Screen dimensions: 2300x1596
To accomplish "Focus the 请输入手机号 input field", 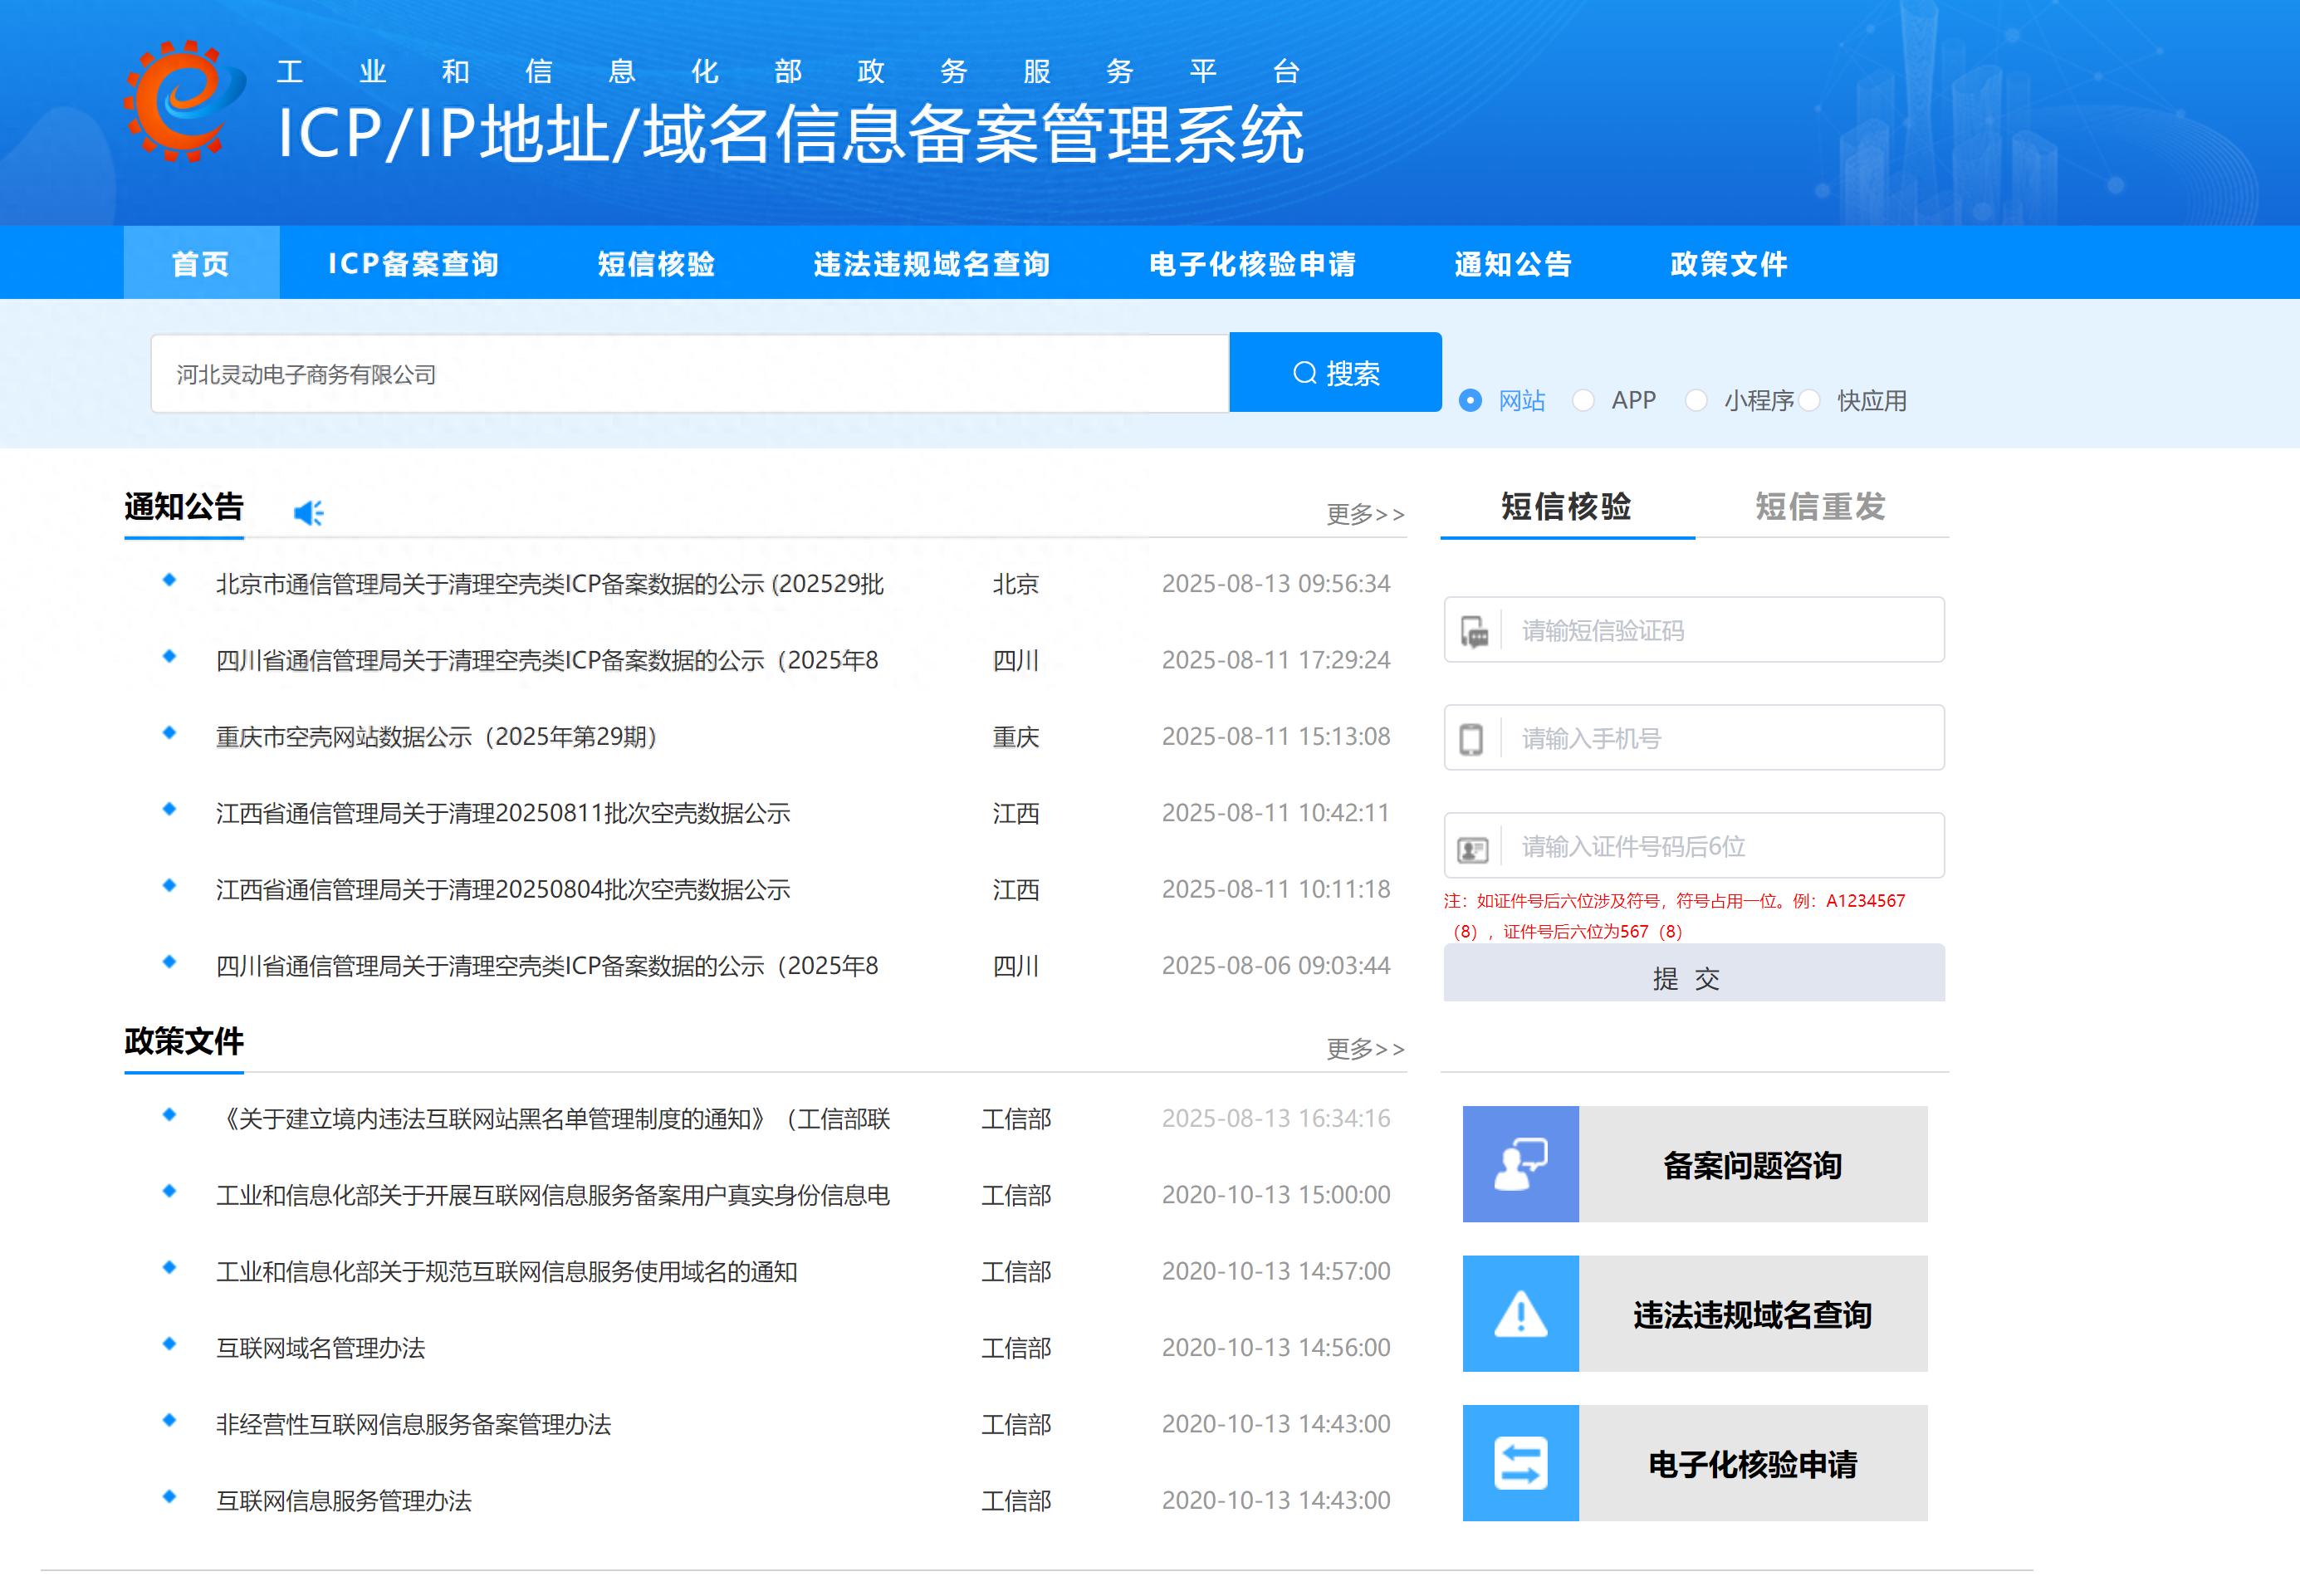I will click(1720, 739).
